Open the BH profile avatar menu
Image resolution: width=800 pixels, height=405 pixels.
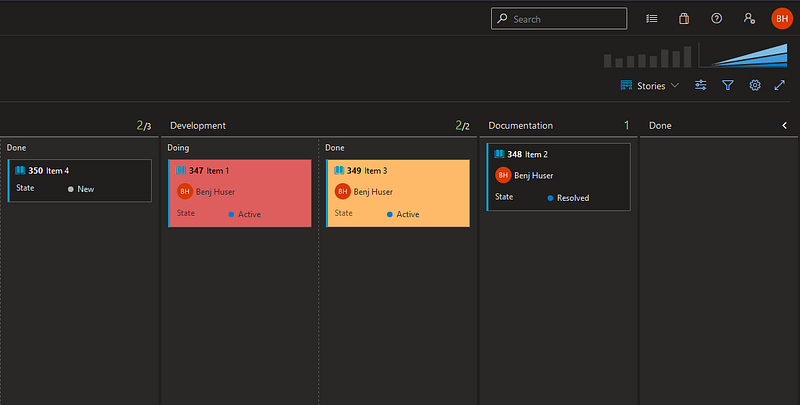(x=782, y=19)
